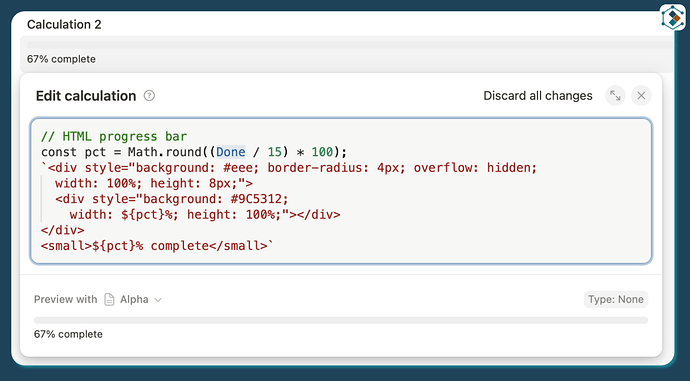Screen dimensions: 690x381
Task: Click the number 15 in the code
Action: click(x=274, y=152)
